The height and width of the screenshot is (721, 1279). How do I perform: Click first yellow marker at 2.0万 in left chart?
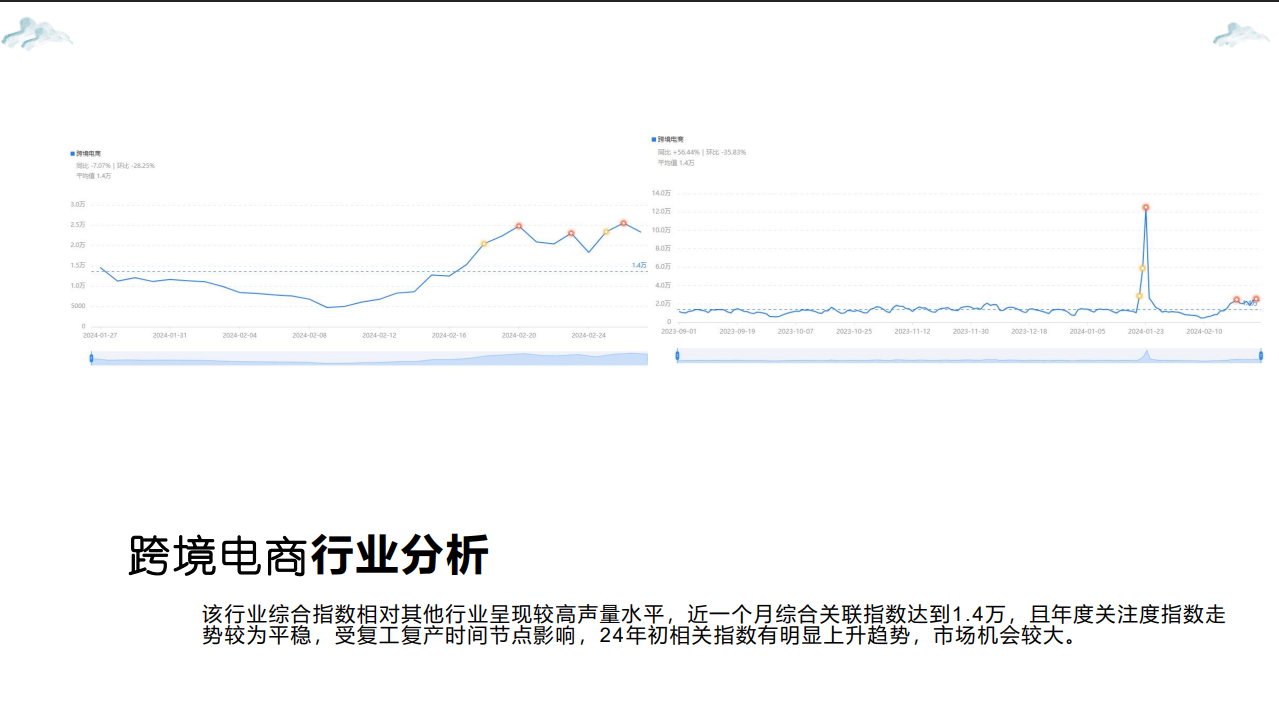tap(484, 244)
